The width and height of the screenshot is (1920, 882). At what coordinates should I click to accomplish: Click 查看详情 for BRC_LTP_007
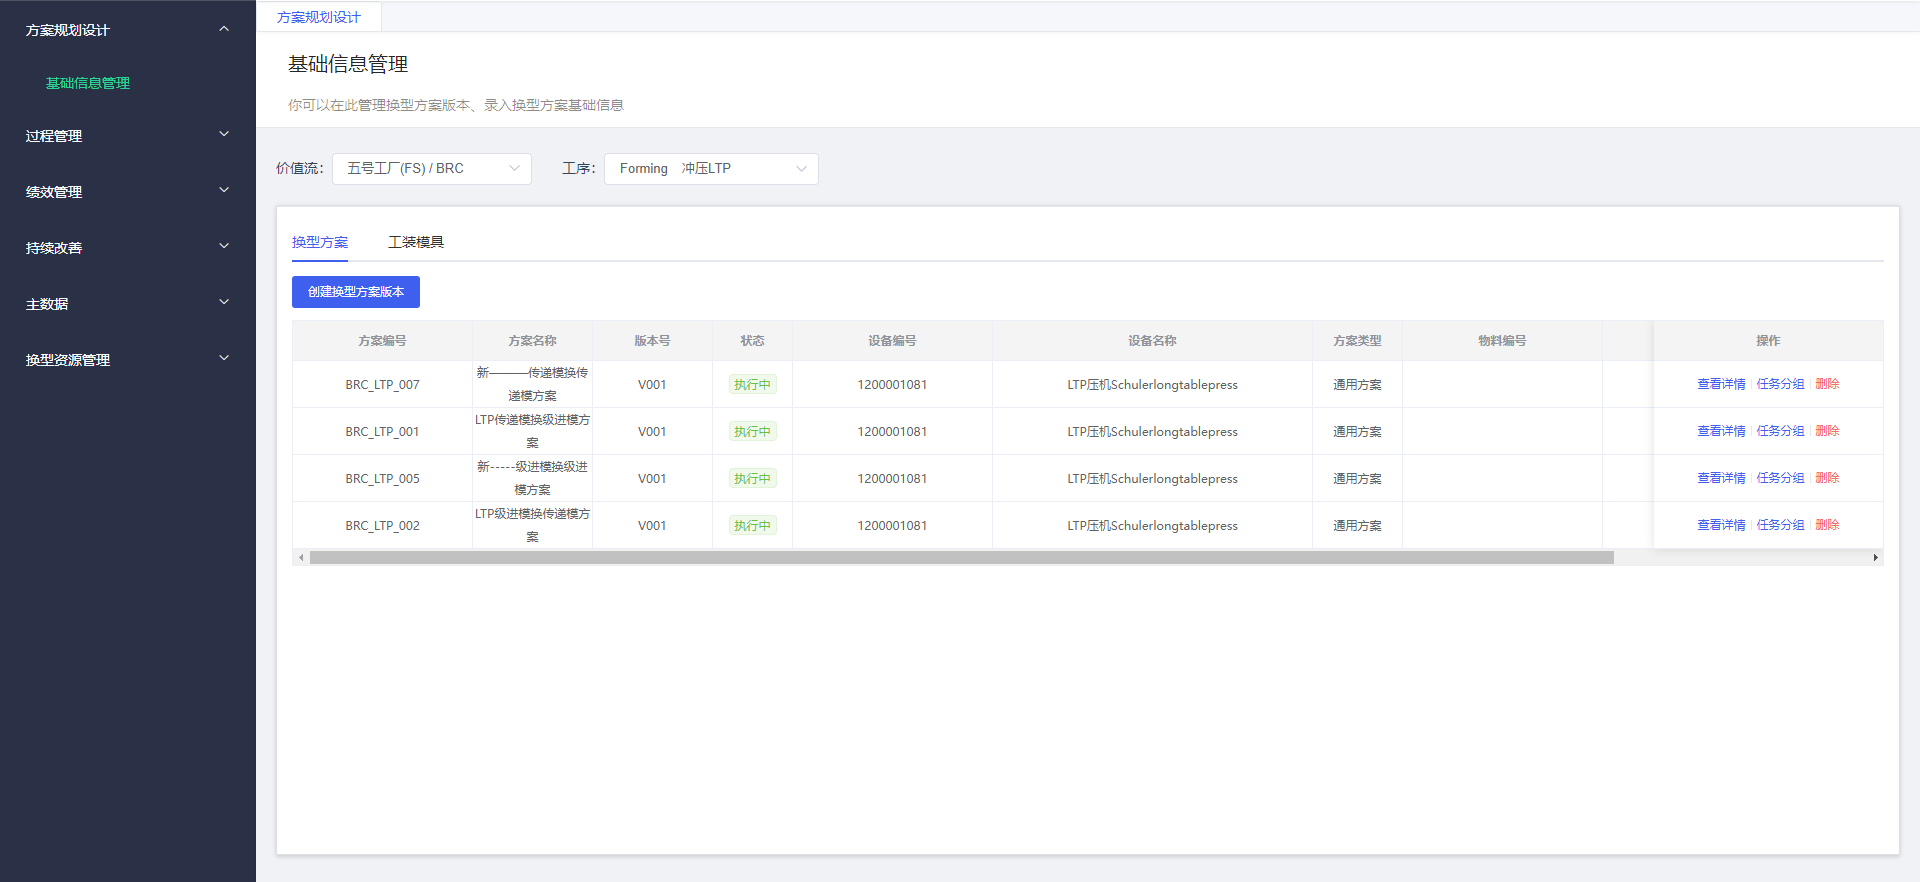(x=1721, y=384)
